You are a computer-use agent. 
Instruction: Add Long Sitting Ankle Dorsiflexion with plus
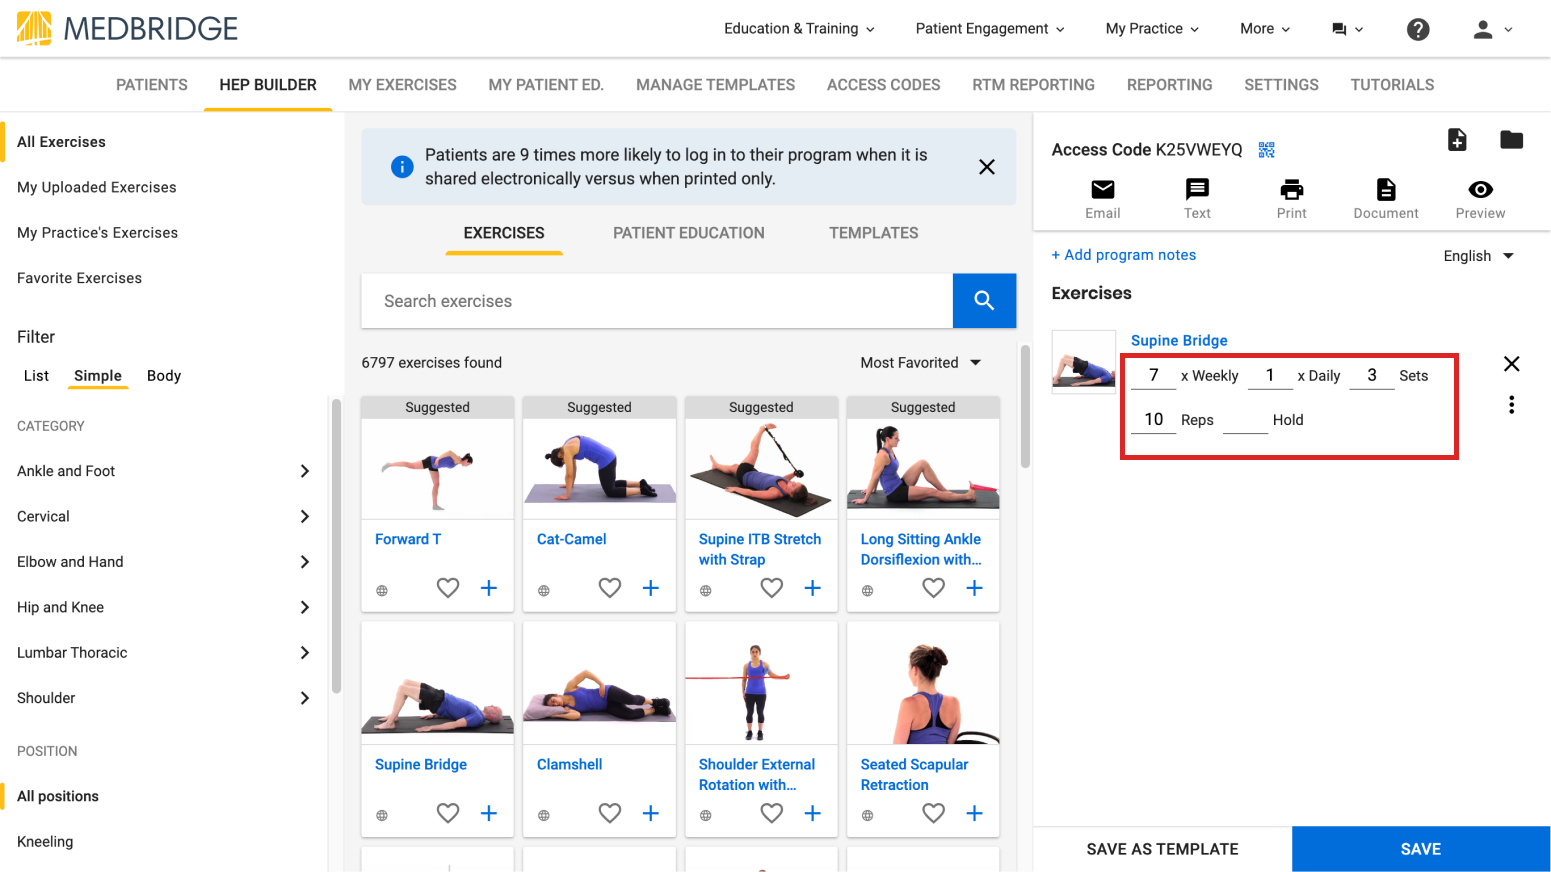click(975, 588)
